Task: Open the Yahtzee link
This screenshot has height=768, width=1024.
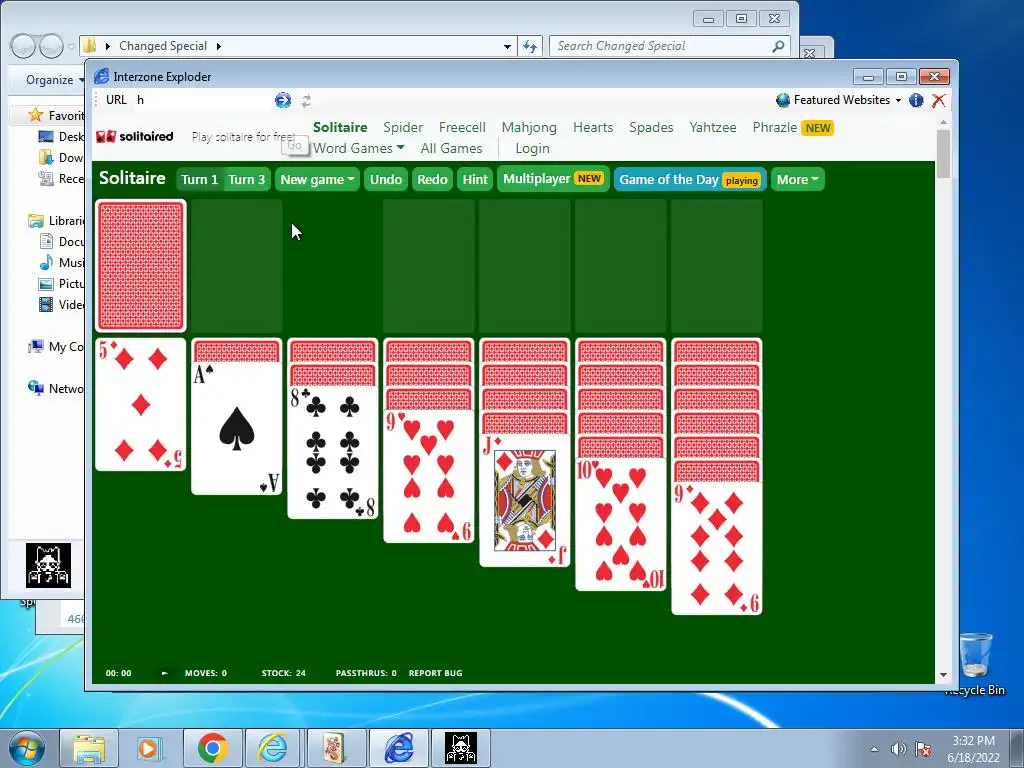Action: pyautogui.click(x=712, y=127)
